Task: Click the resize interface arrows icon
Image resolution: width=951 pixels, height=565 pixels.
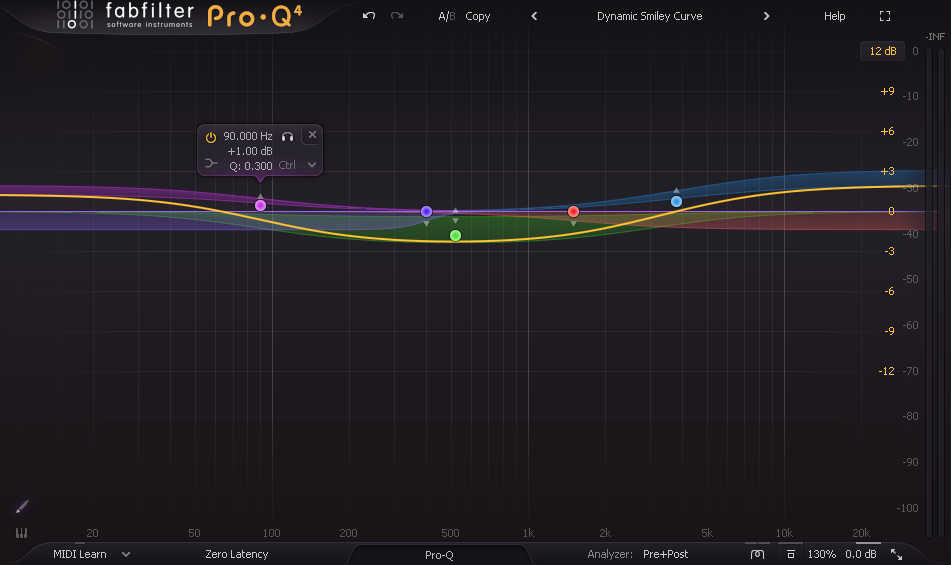Action: pyautogui.click(x=896, y=554)
